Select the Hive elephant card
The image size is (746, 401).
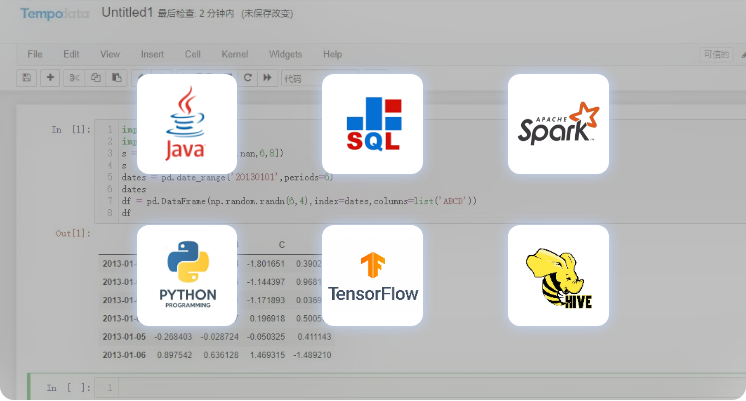(x=558, y=275)
